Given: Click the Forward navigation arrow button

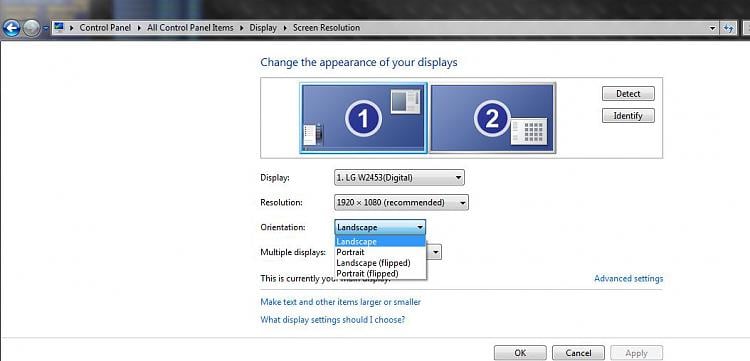Looking at the screenshot, I should (32, 28).
